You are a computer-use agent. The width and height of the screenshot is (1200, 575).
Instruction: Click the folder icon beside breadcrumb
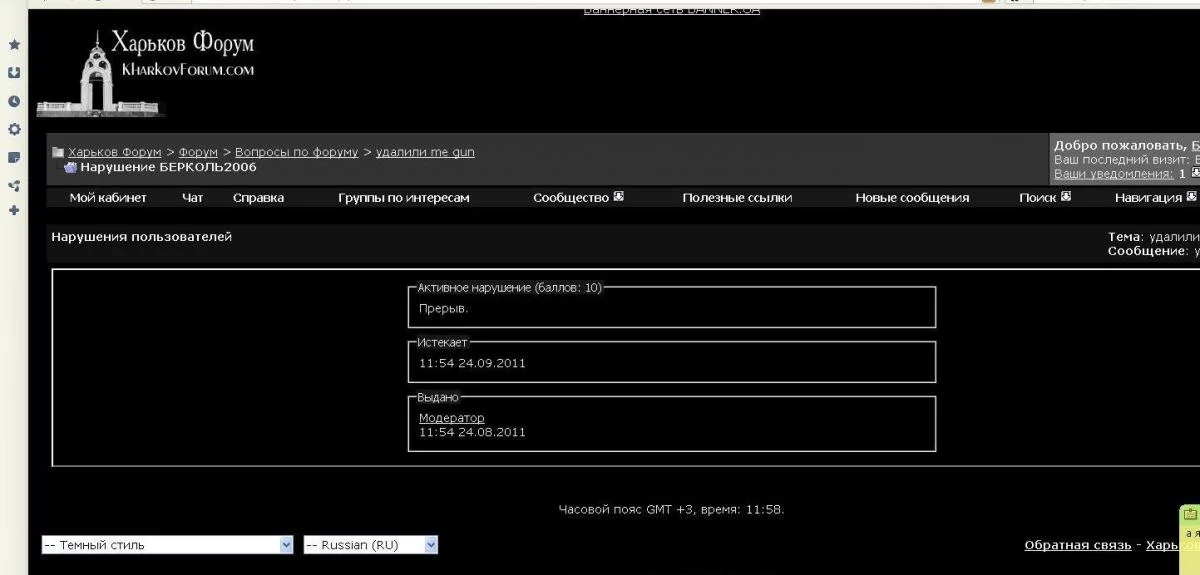58,153
